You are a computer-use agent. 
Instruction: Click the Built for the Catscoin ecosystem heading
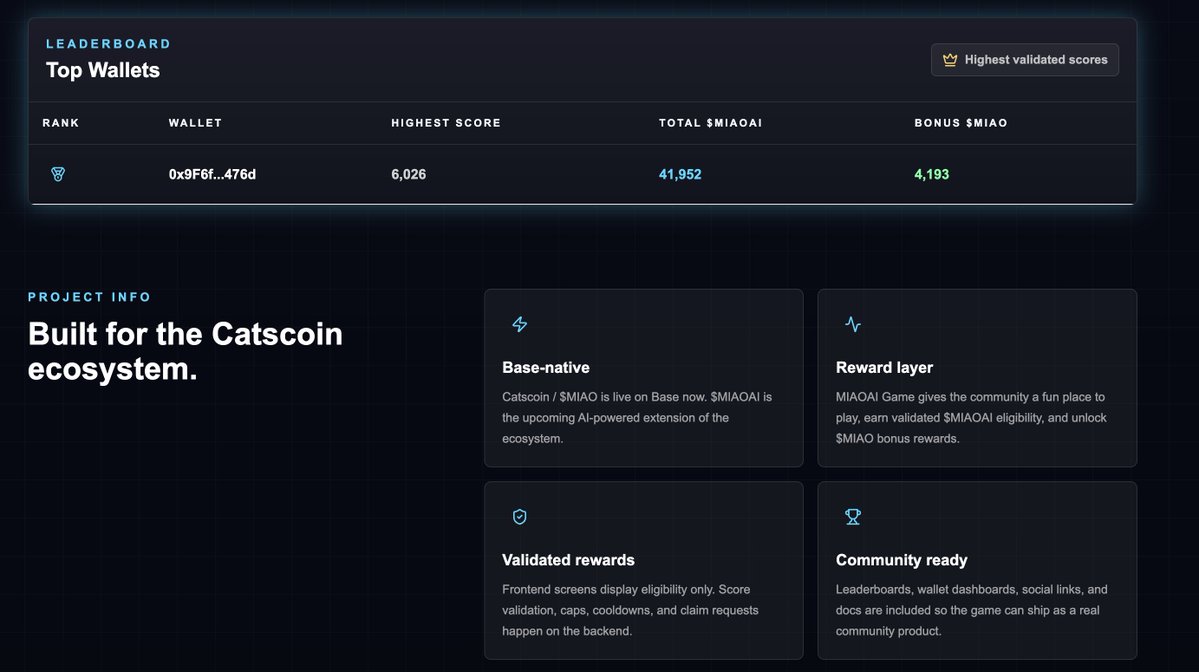(185, 352)
